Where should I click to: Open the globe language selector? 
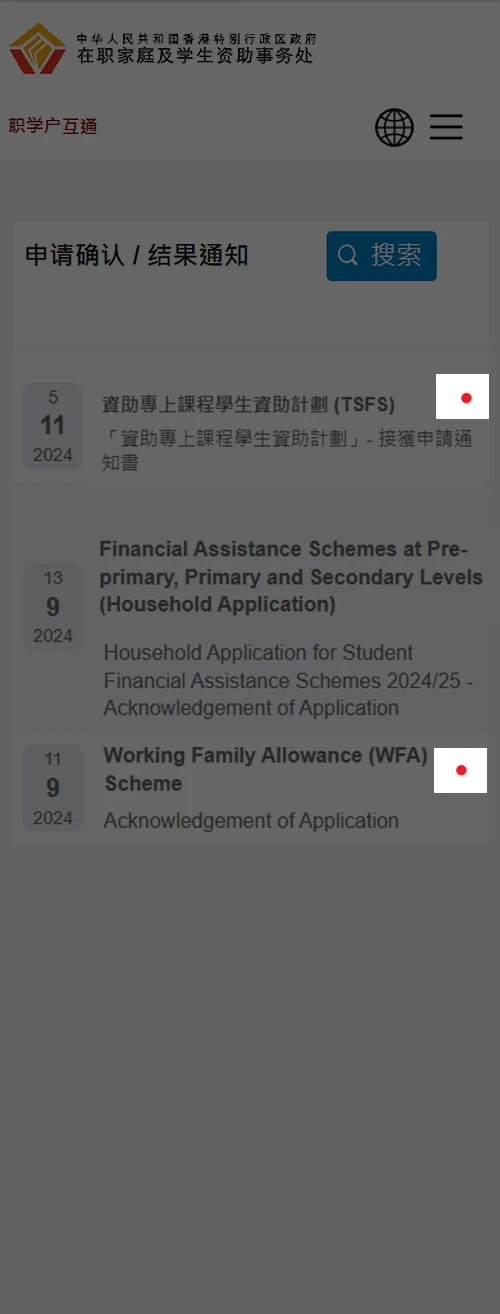click(x=394, y=128)
